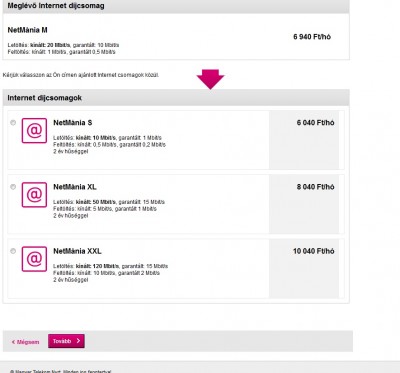Click the 8 040 Ft/hó price panel
Image resolution: width=400 pixels, height=373 pixels.
click(x=304, y=204)
